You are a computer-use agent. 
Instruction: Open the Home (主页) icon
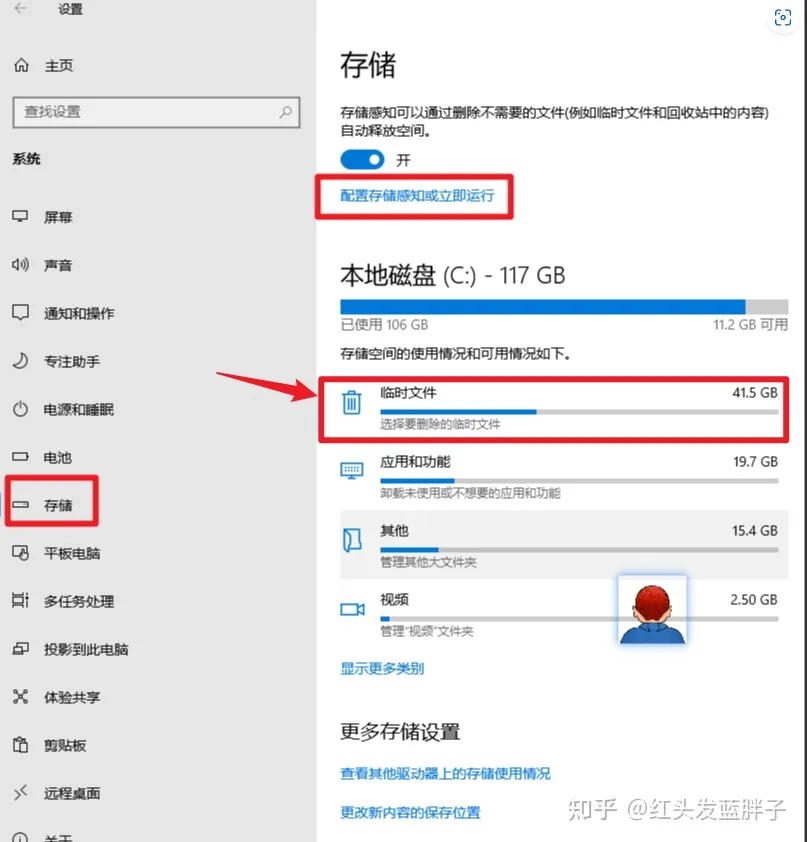pos(21,66)
